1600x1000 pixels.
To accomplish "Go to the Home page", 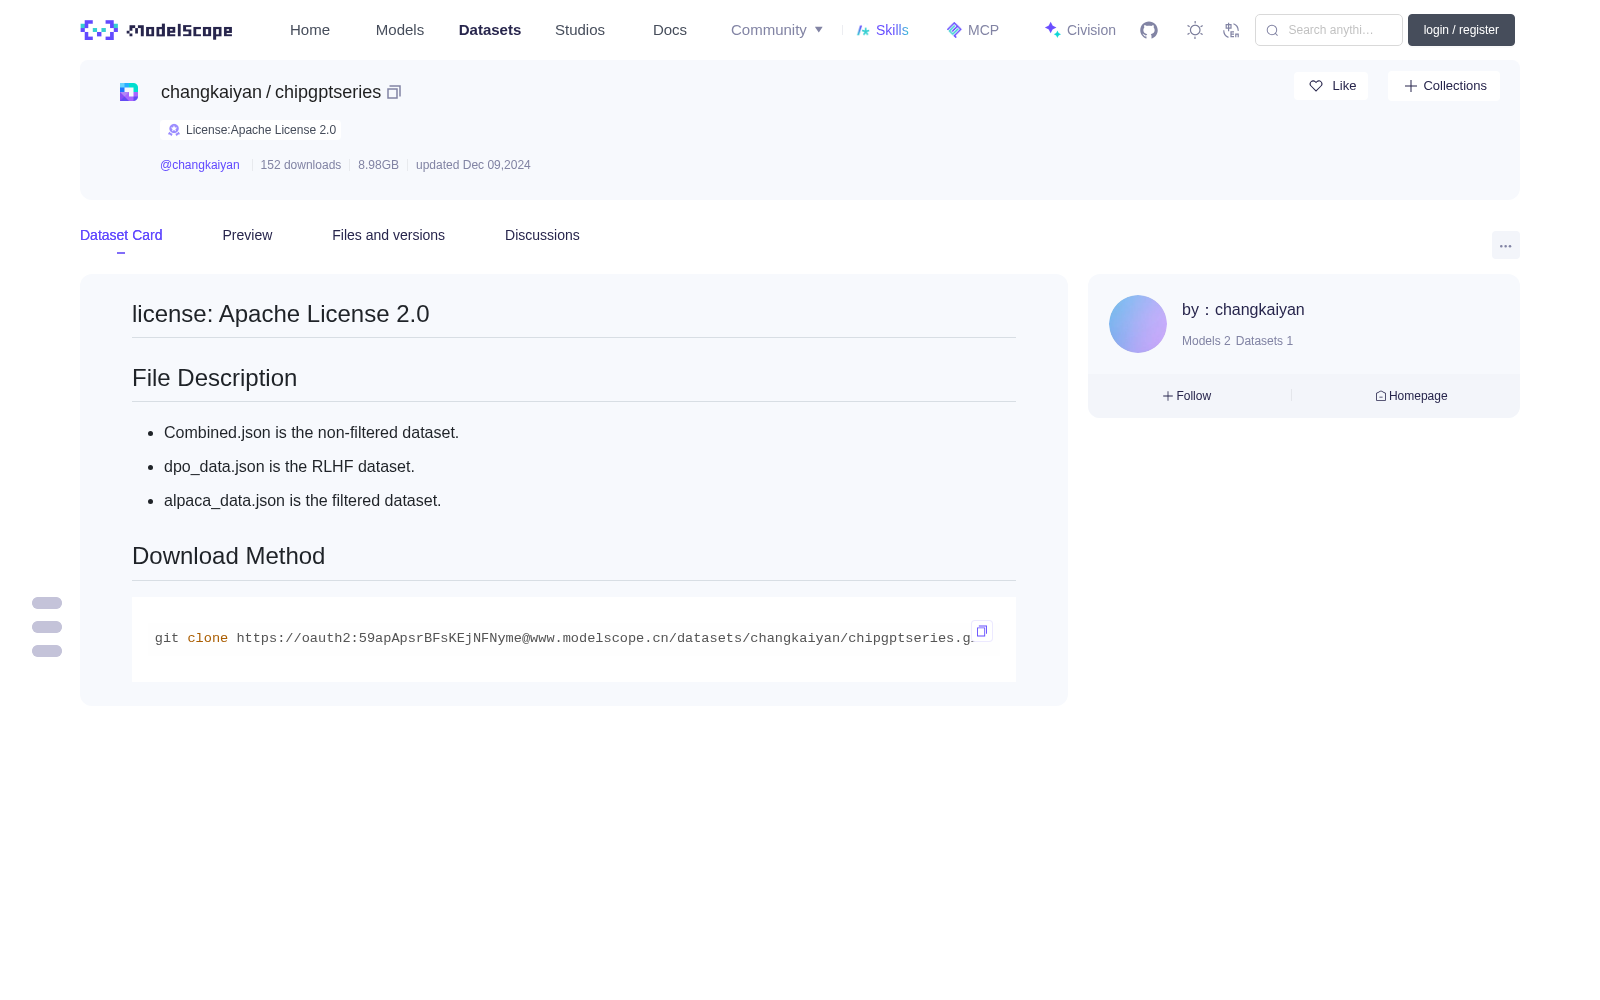I will pos(310,30).
